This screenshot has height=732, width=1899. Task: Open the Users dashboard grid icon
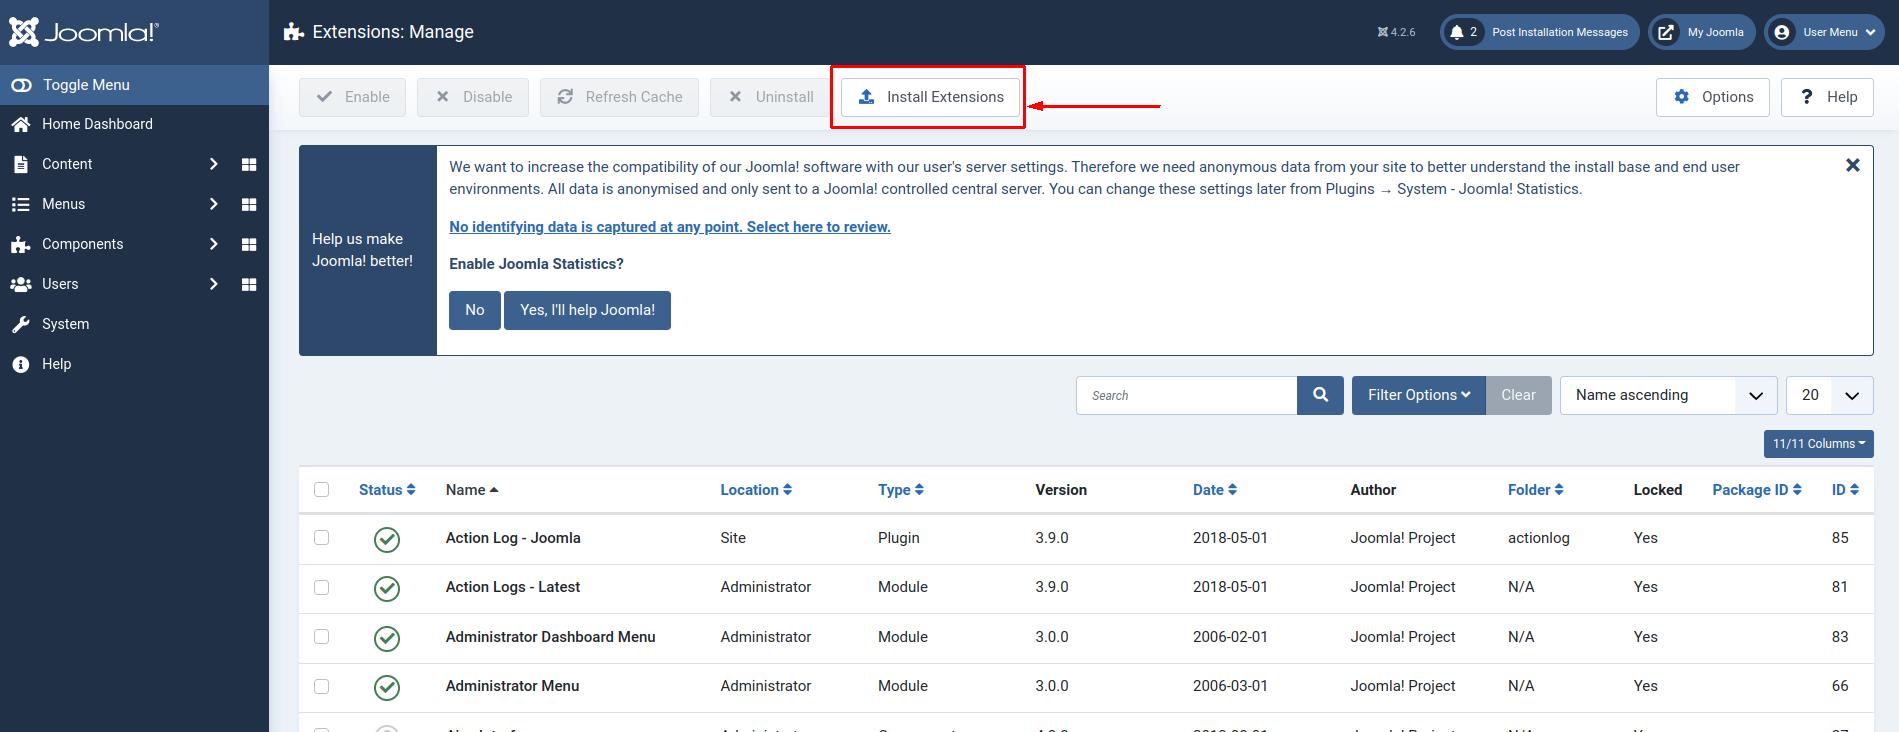[249, 284]
